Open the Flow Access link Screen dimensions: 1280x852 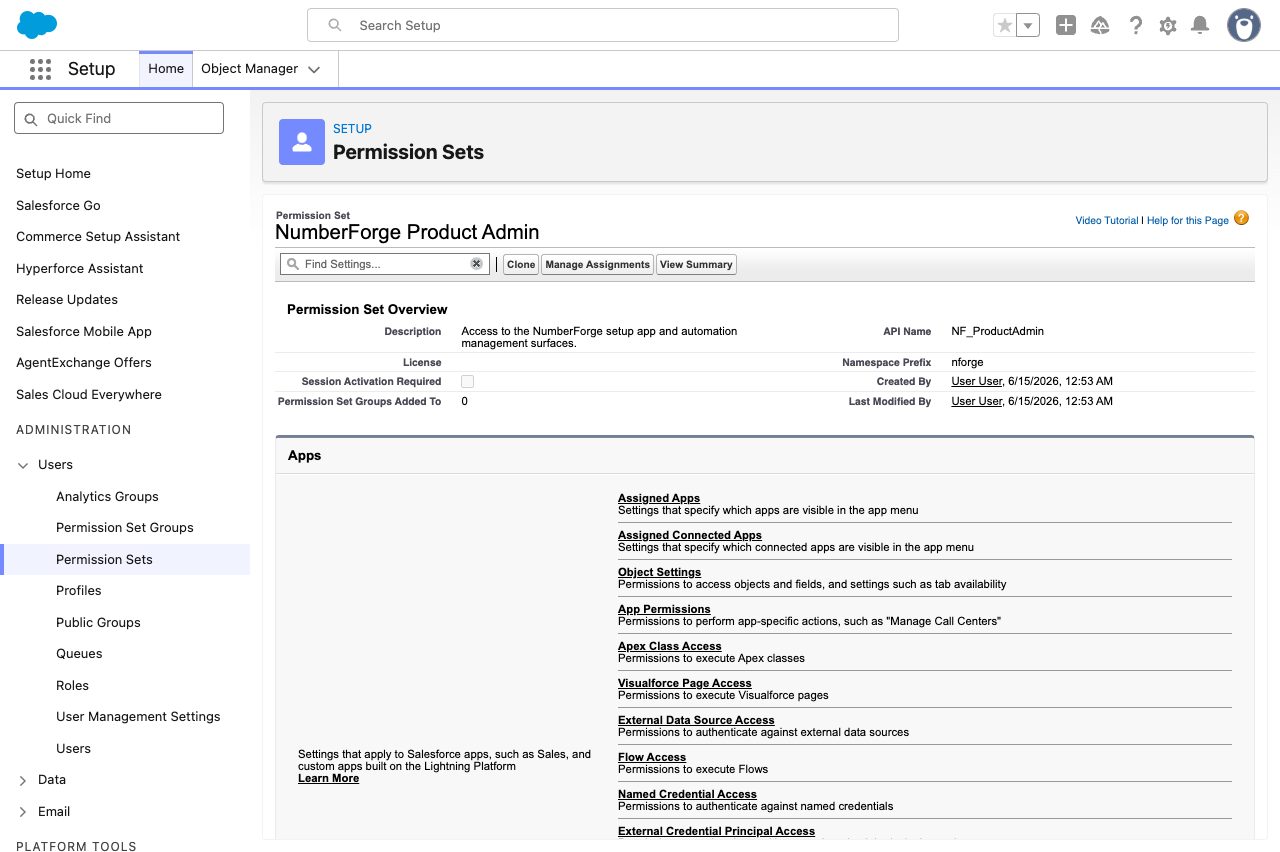pos(652,757)
